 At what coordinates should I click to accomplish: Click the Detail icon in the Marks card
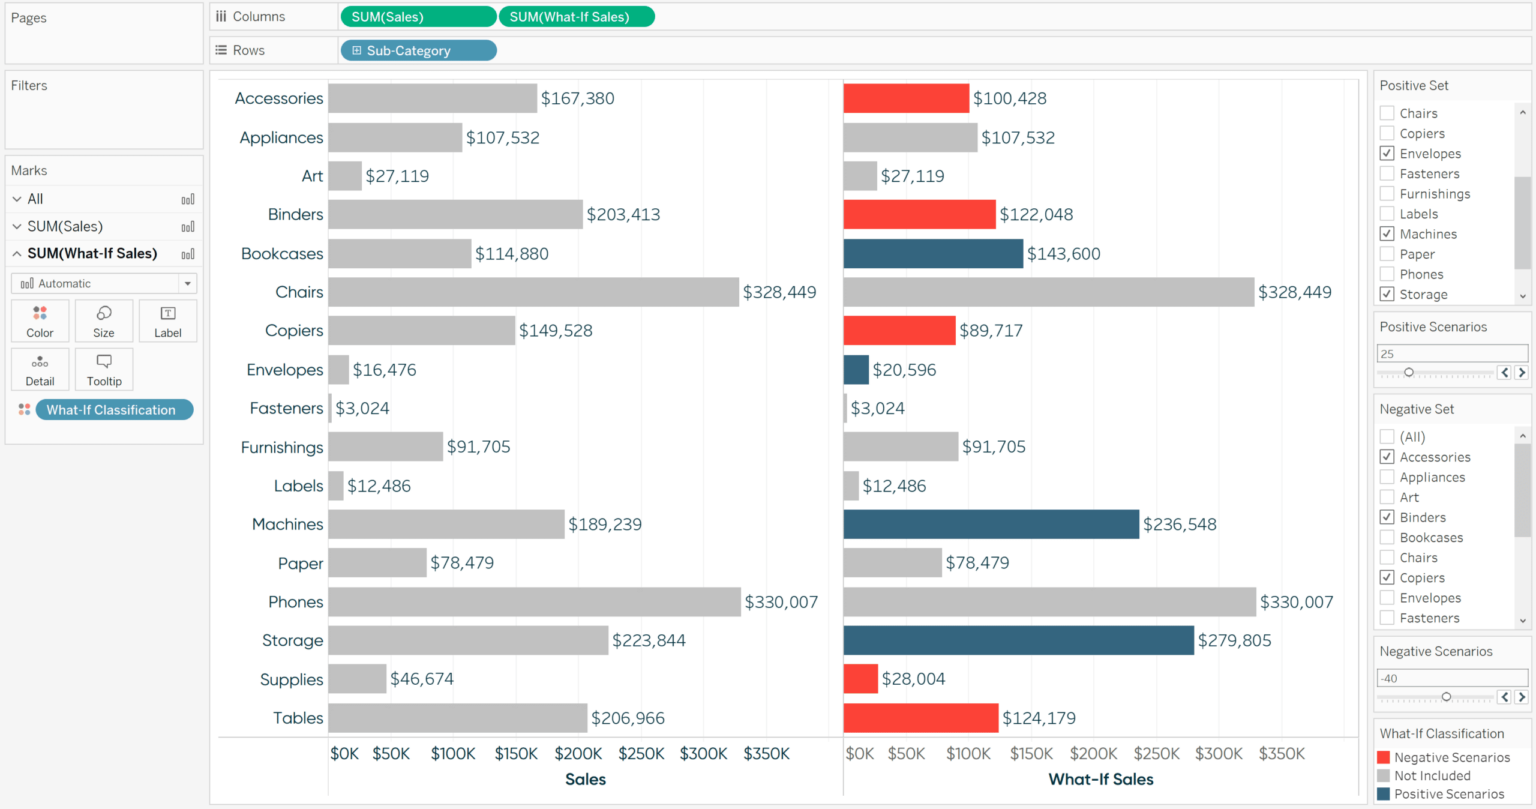[x=39, y=368]
